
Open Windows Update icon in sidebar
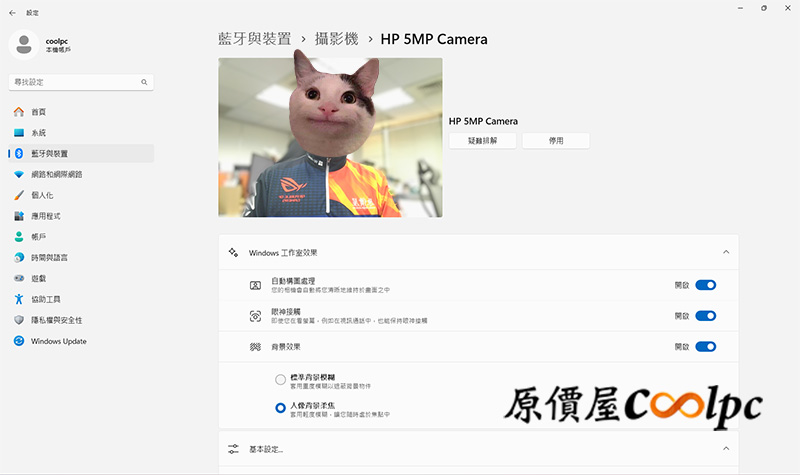pos(19,341)
